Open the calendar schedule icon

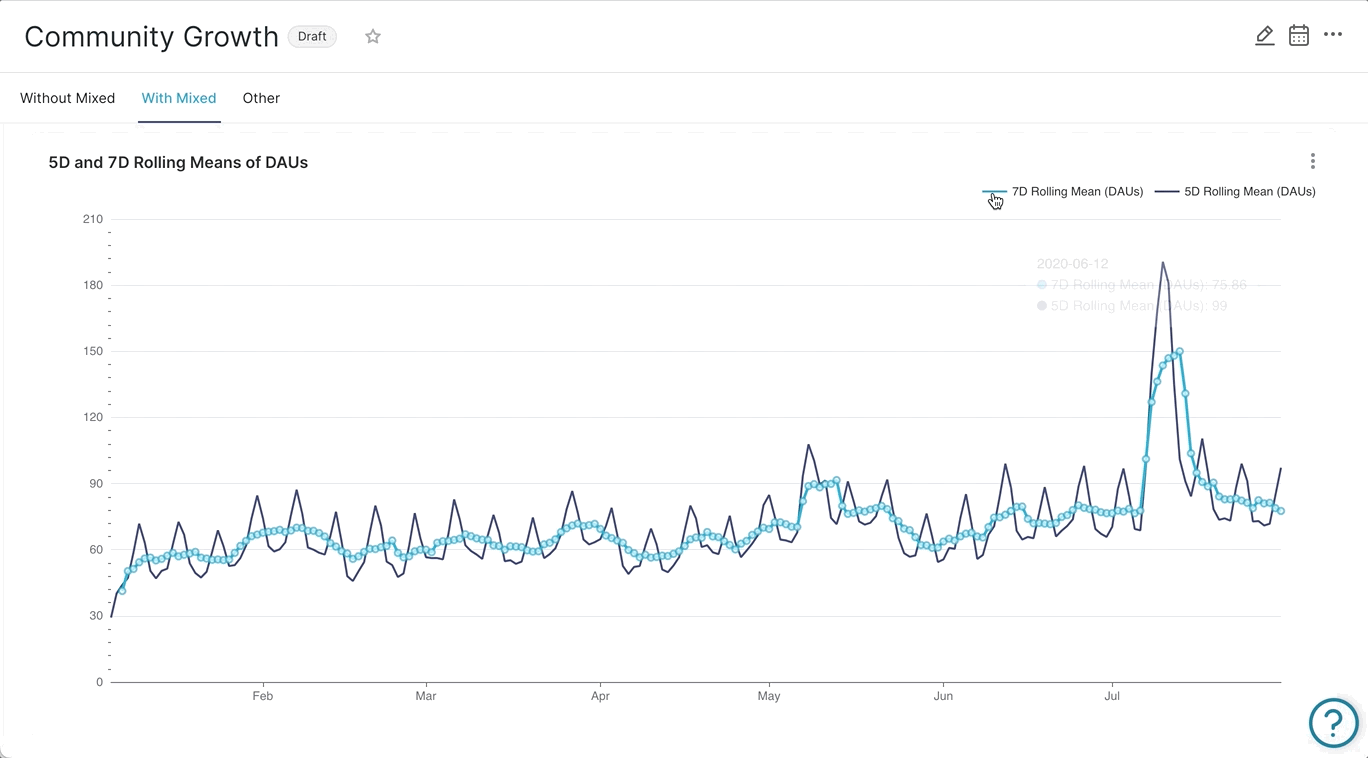1298,36
